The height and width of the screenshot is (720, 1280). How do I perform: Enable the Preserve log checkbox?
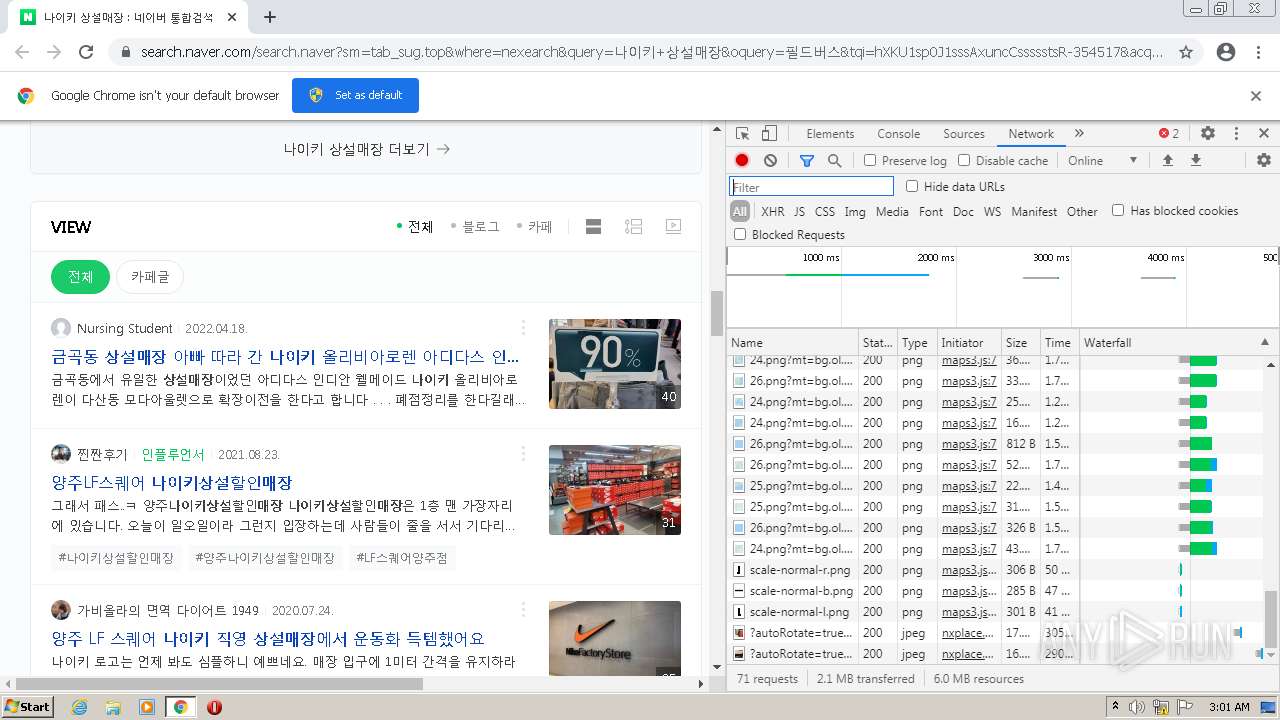870,160
